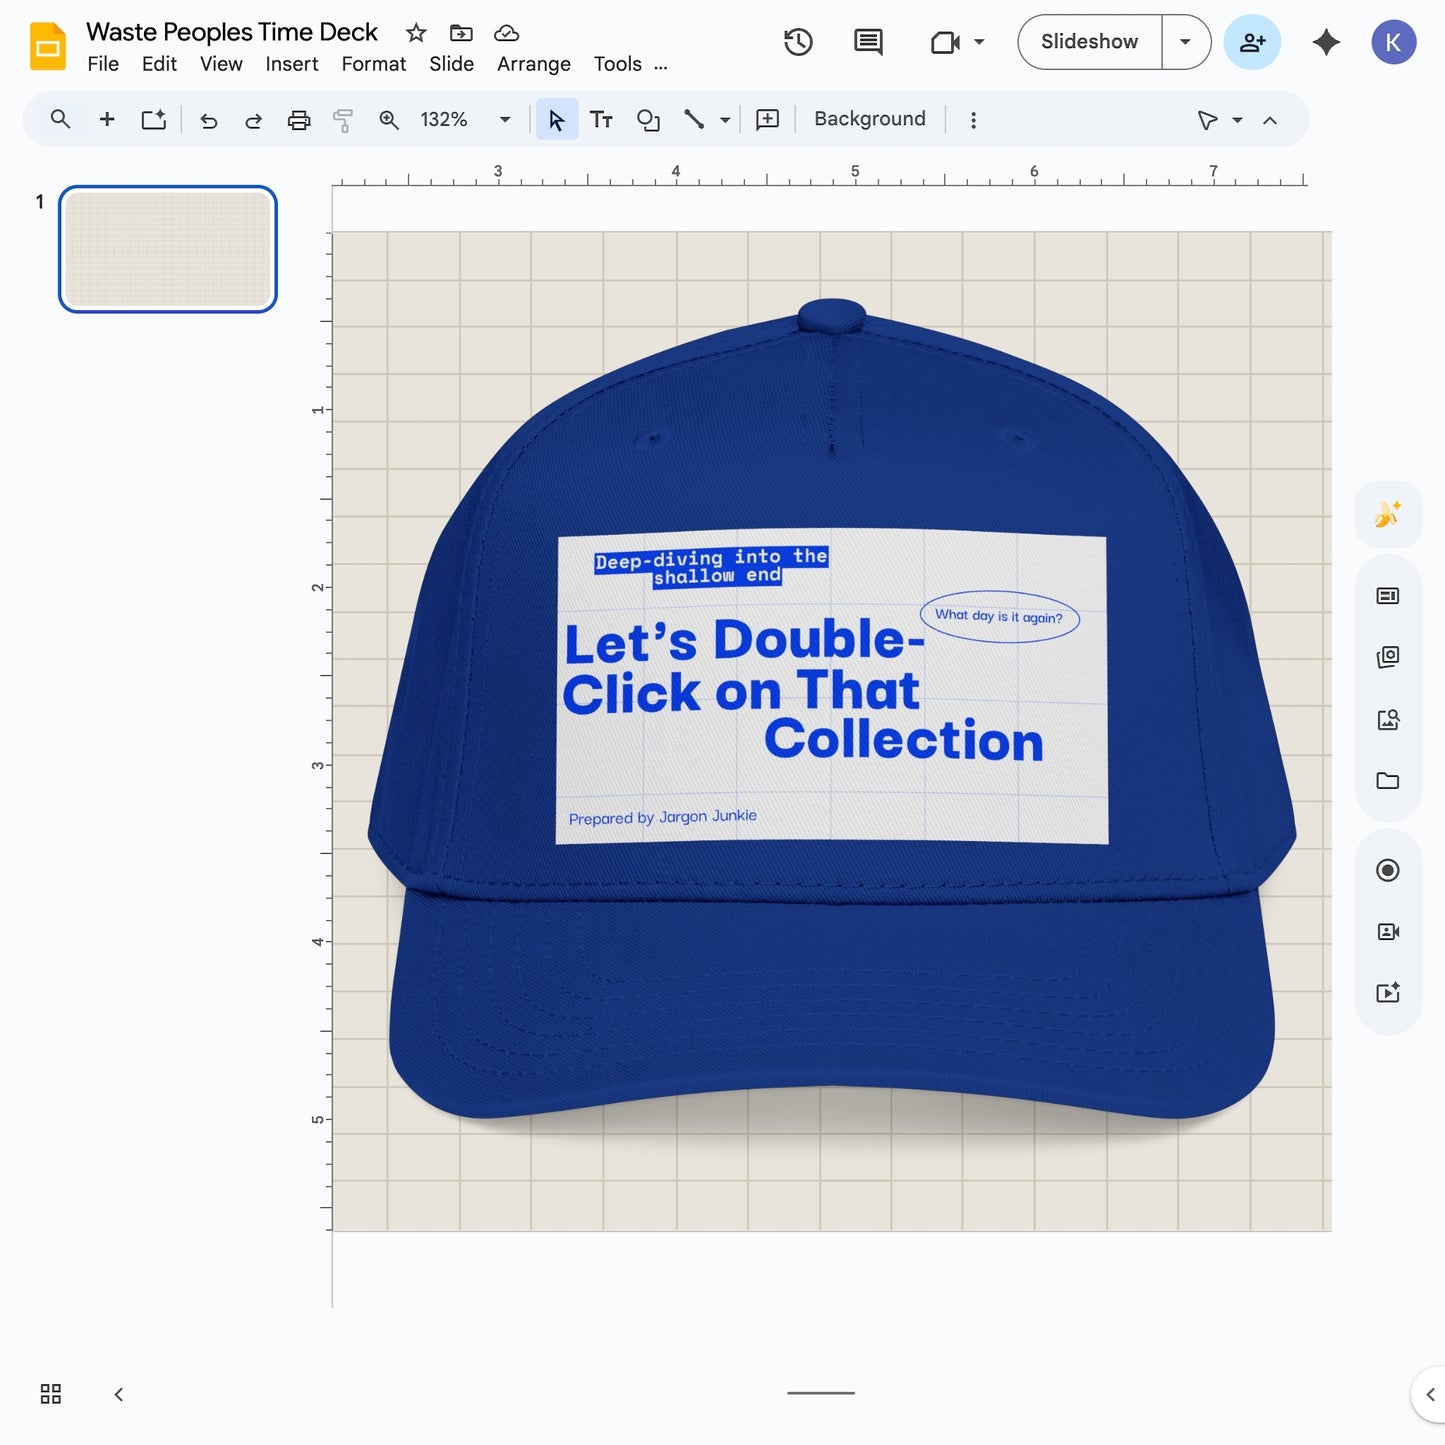Expand Line tool options arrow

725,120
